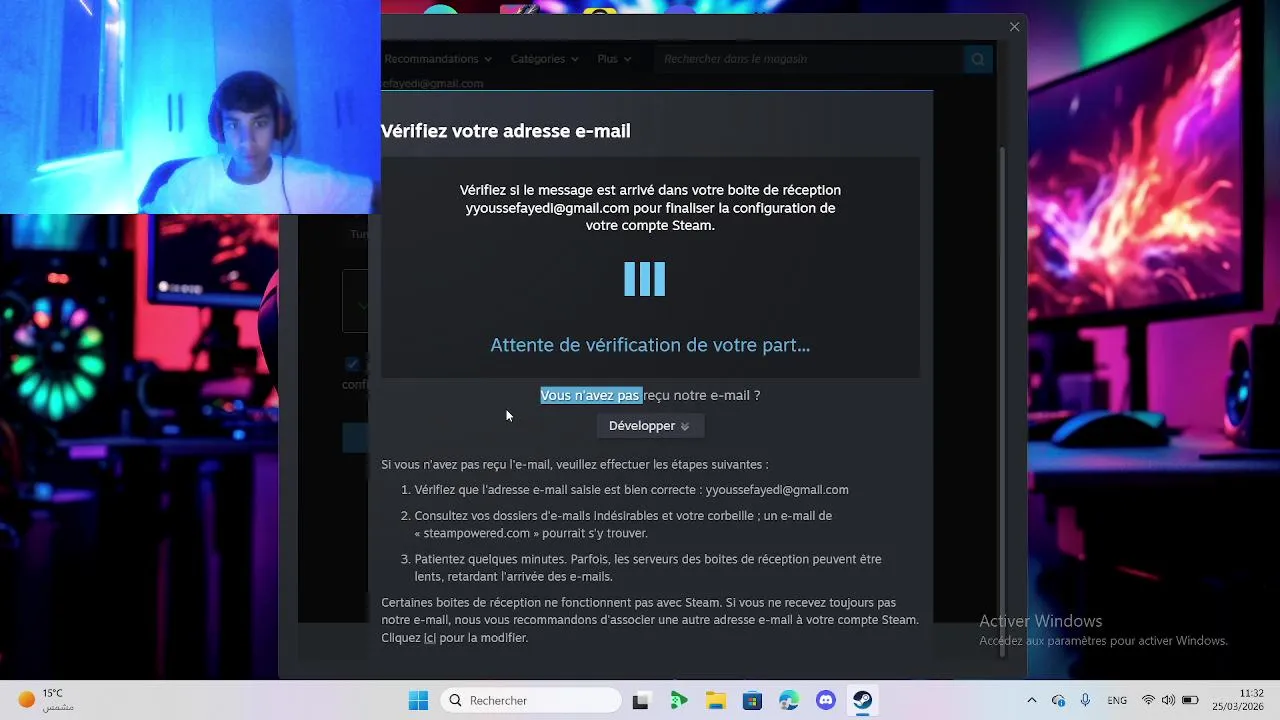
Task: Open the green Play Games taskbar icon
Action: [x=679, y=700]
